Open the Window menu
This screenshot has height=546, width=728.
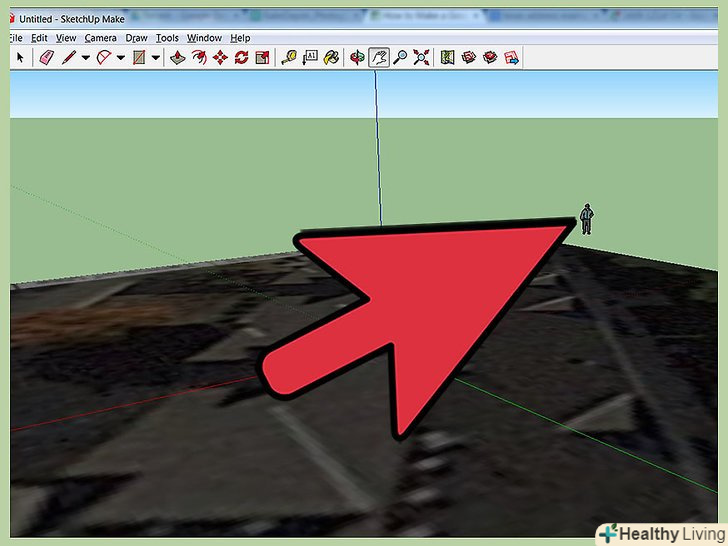pyautogui.click(x=204, y=38)
